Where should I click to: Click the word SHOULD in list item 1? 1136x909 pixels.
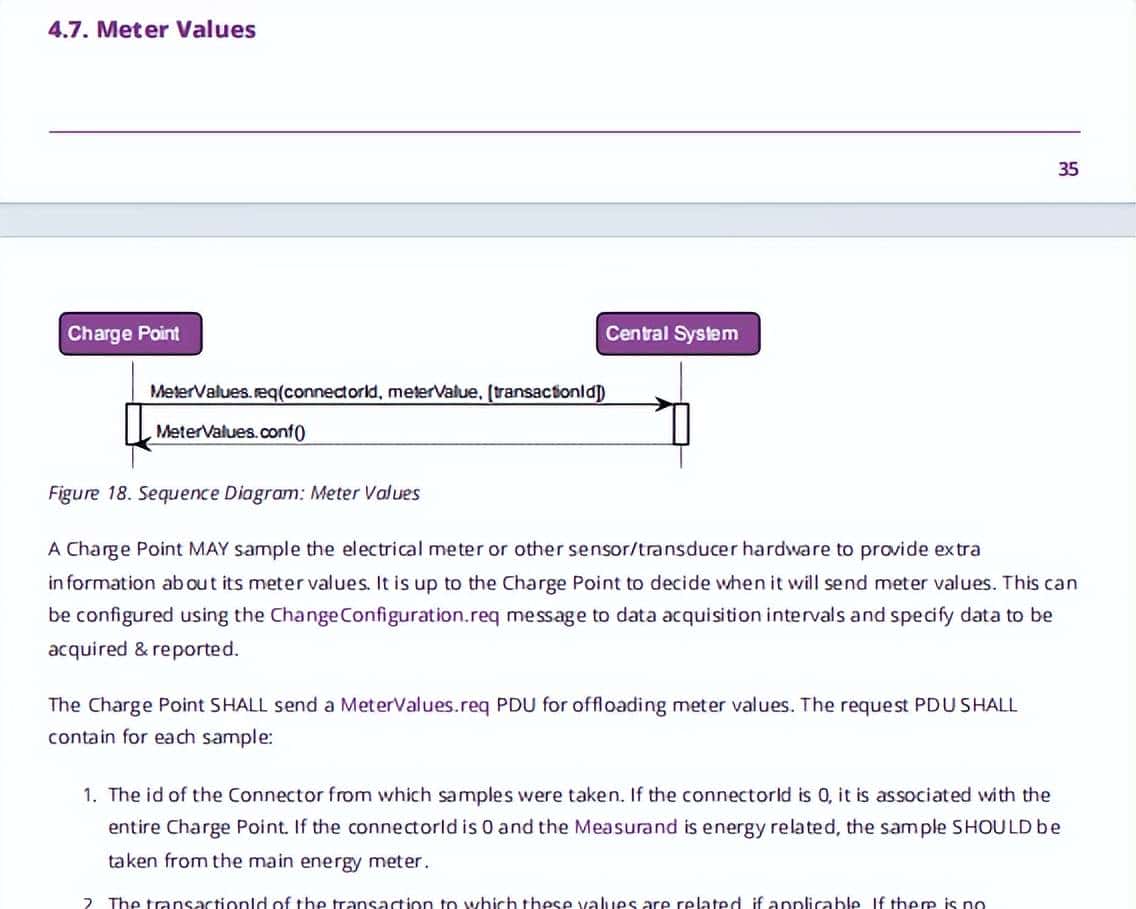pyautogui.click(x=993, y=827)
